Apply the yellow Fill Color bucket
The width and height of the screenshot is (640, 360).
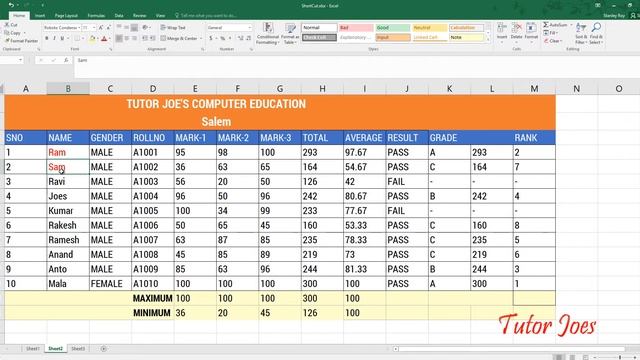click(92, 39)
